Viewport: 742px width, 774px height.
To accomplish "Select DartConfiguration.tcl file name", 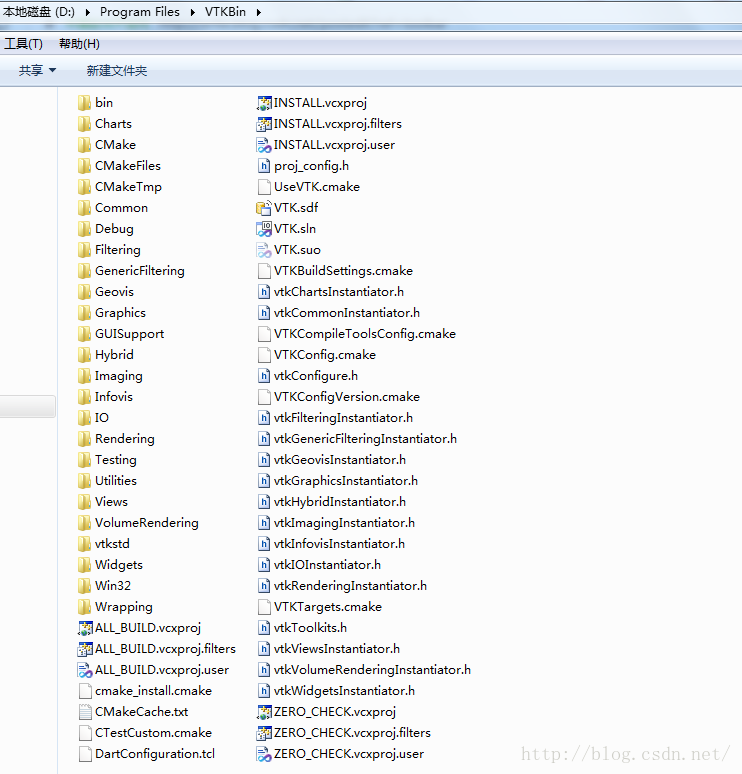I will click(x=155, y=754).
